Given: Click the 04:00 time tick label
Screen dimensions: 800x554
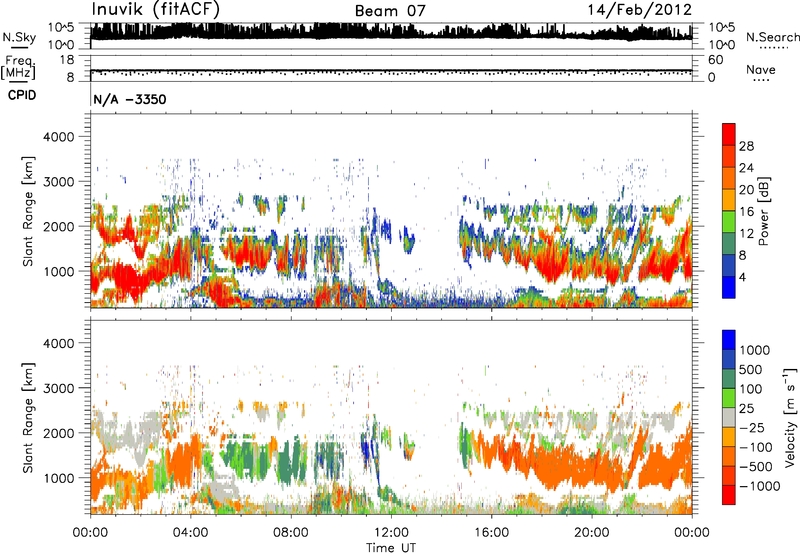Looking at the screenshot, I should (x=190, y=533).
